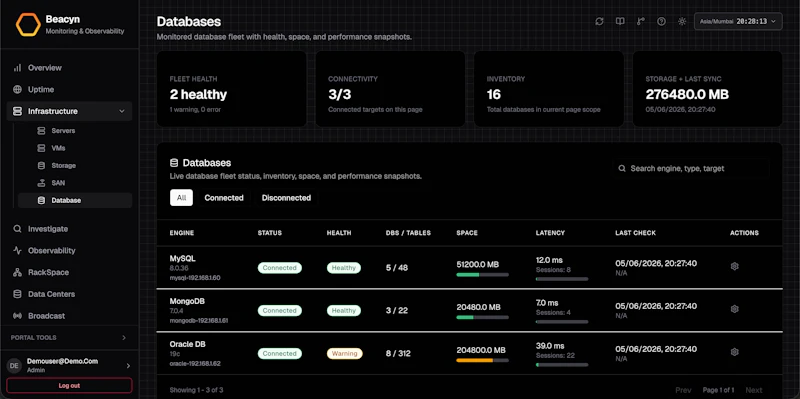
Task: Click the git branch icon in header
Action: (x=641, y=21)
